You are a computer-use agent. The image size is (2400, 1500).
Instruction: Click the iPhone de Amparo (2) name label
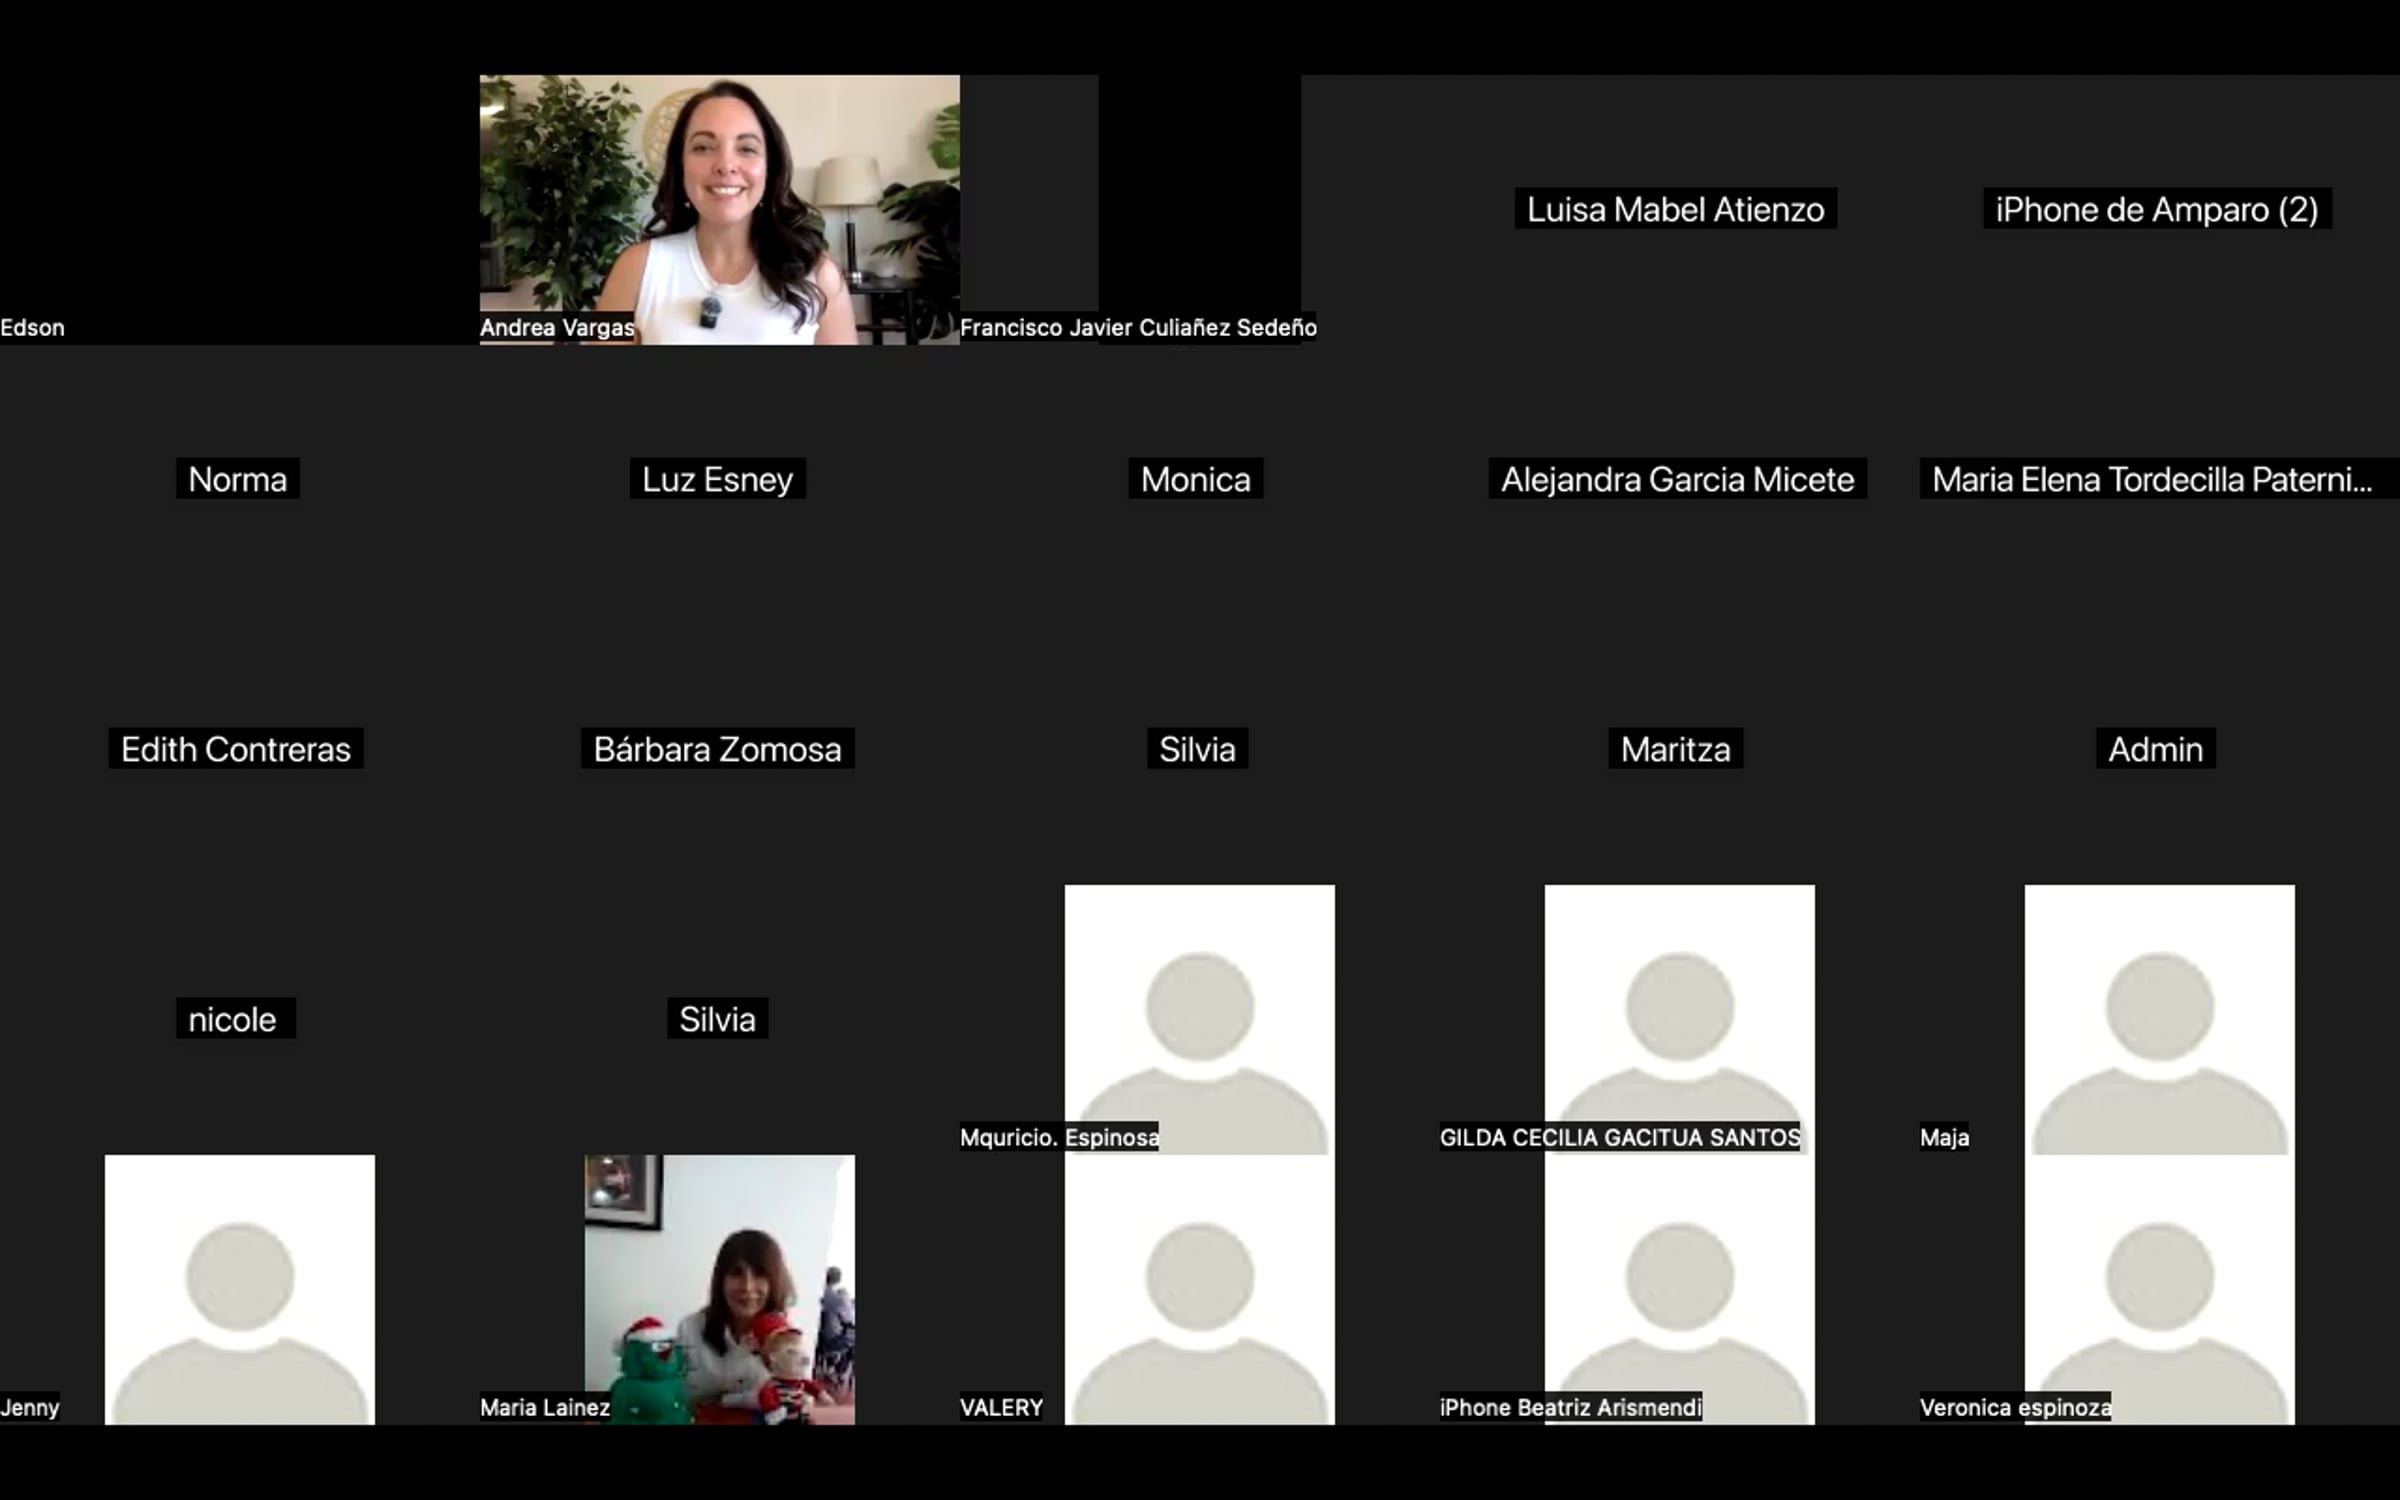(2157, 209)
